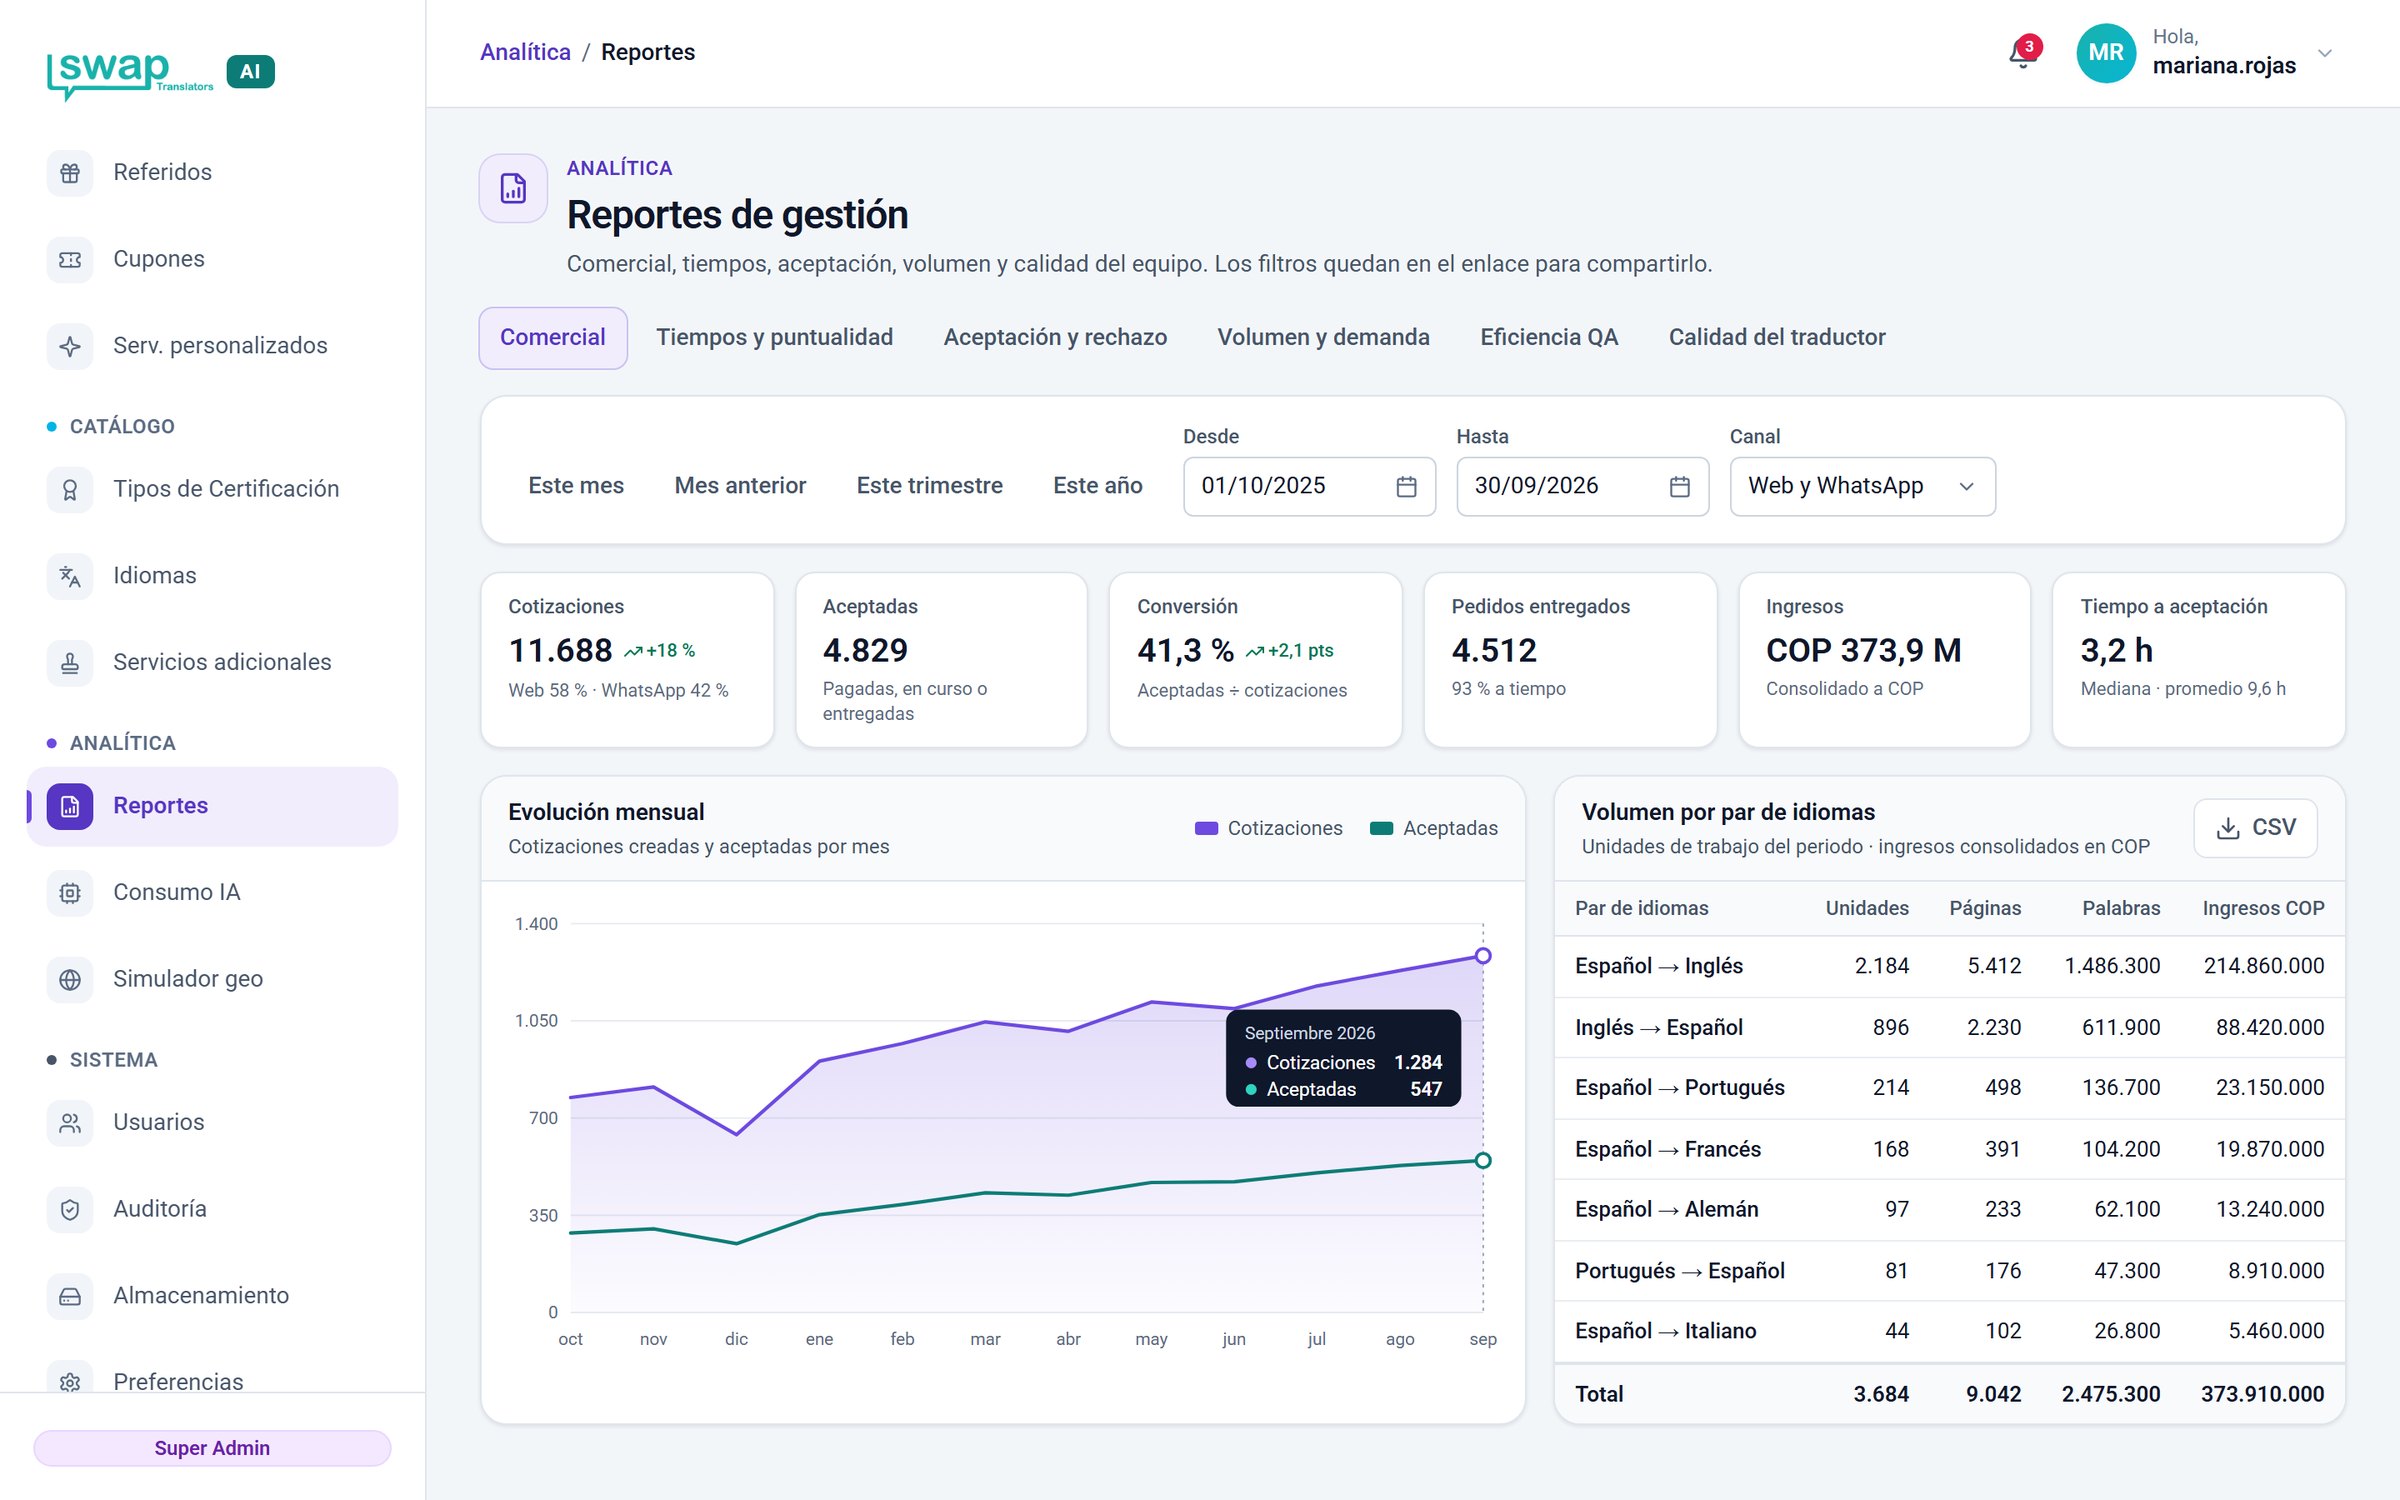Click the Referidos gift icon
2400x1500 pixels.
(x=70, y=172)
